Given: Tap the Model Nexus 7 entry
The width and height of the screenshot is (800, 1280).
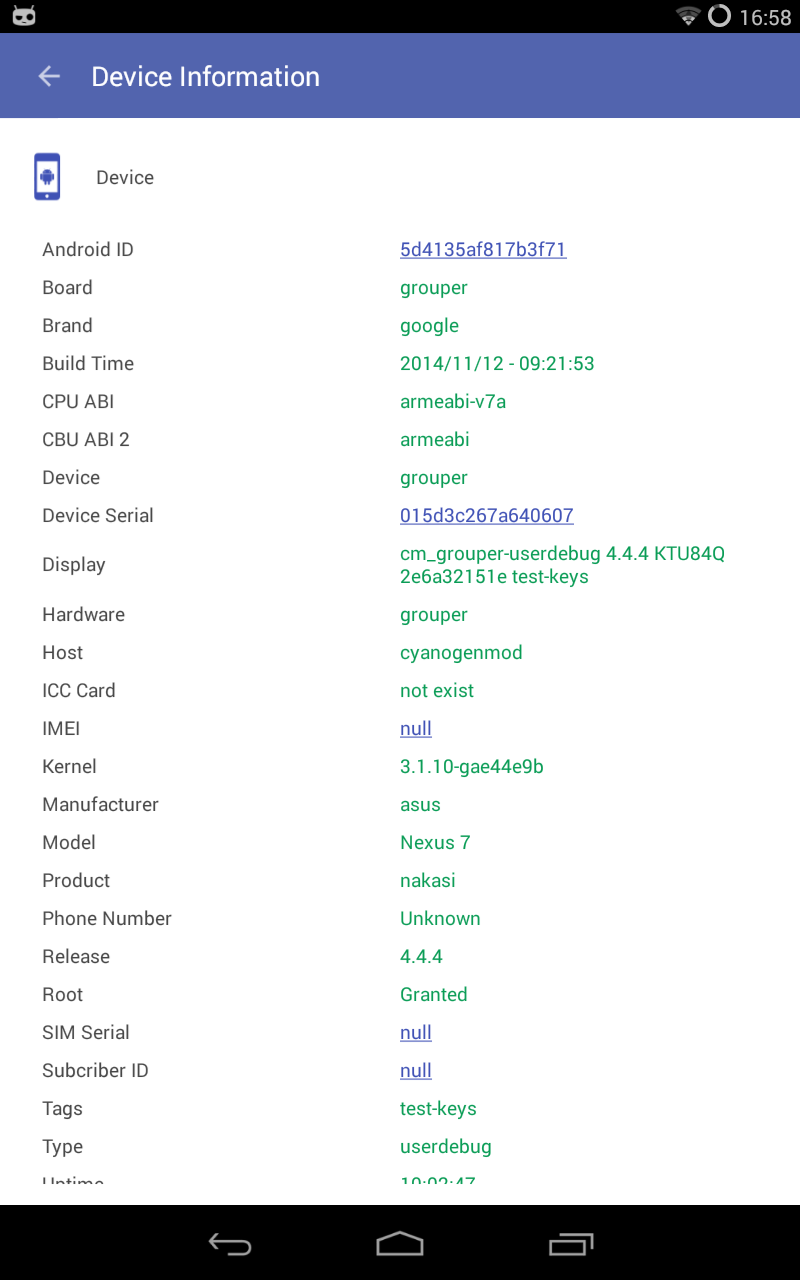Looking at the screenshot, I should pyautogui.click(x=435, y=842).
